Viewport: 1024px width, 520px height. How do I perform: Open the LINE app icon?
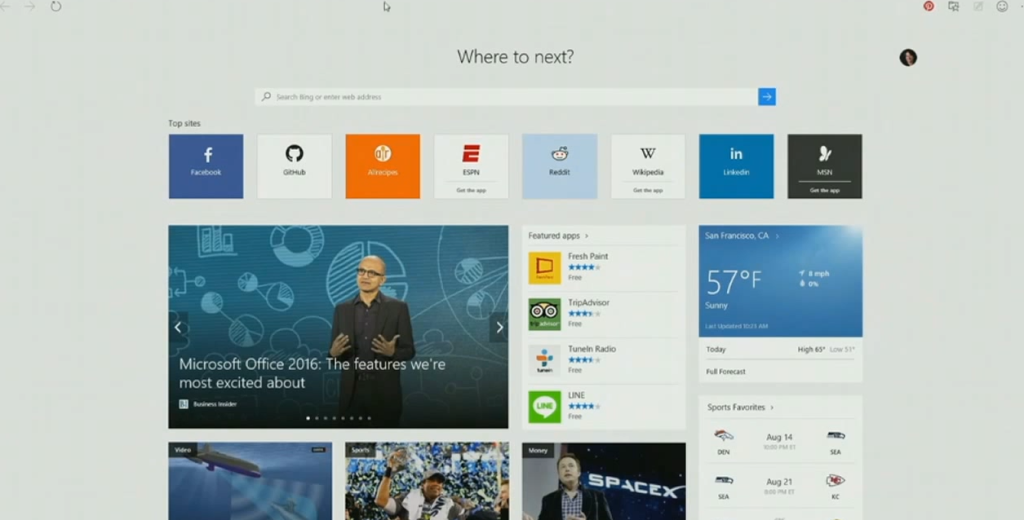tap(545, 407)
